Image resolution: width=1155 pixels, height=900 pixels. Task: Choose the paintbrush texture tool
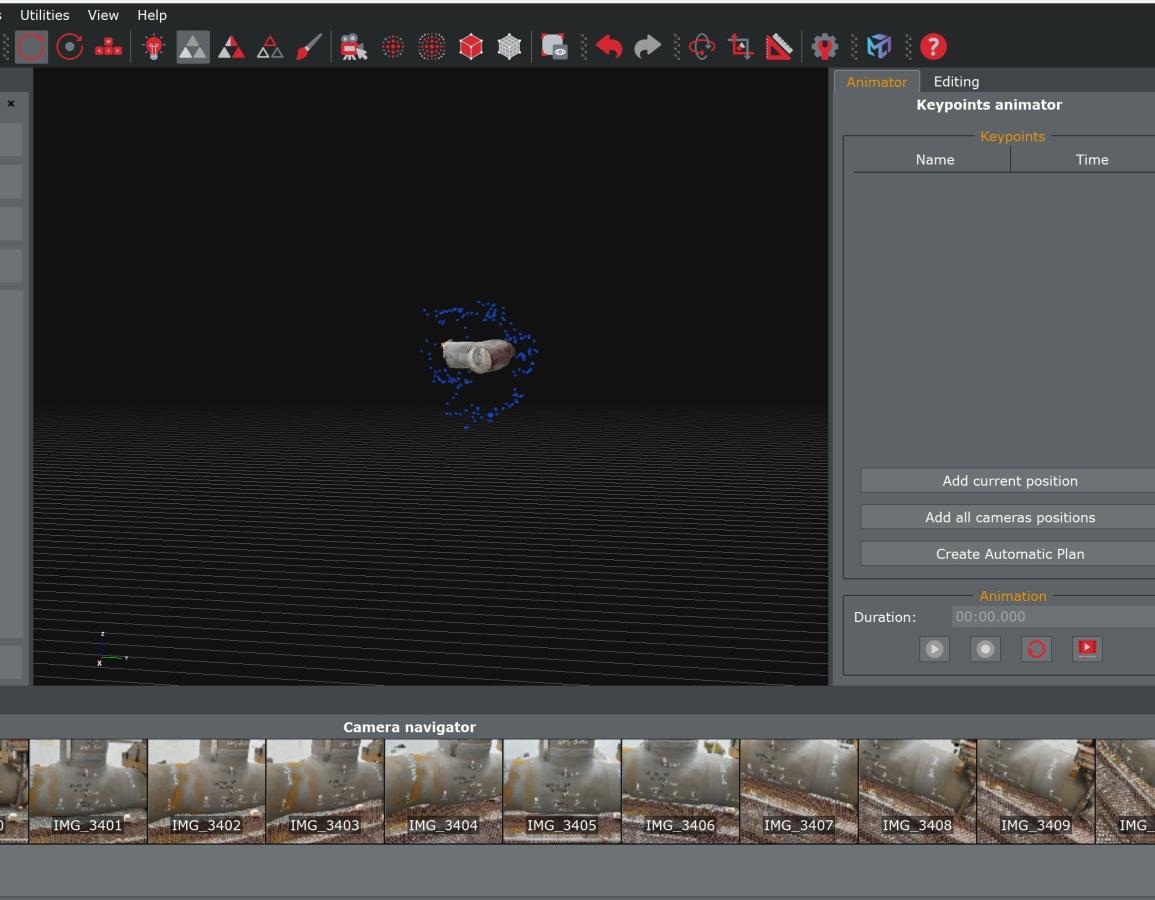point(309,47)
